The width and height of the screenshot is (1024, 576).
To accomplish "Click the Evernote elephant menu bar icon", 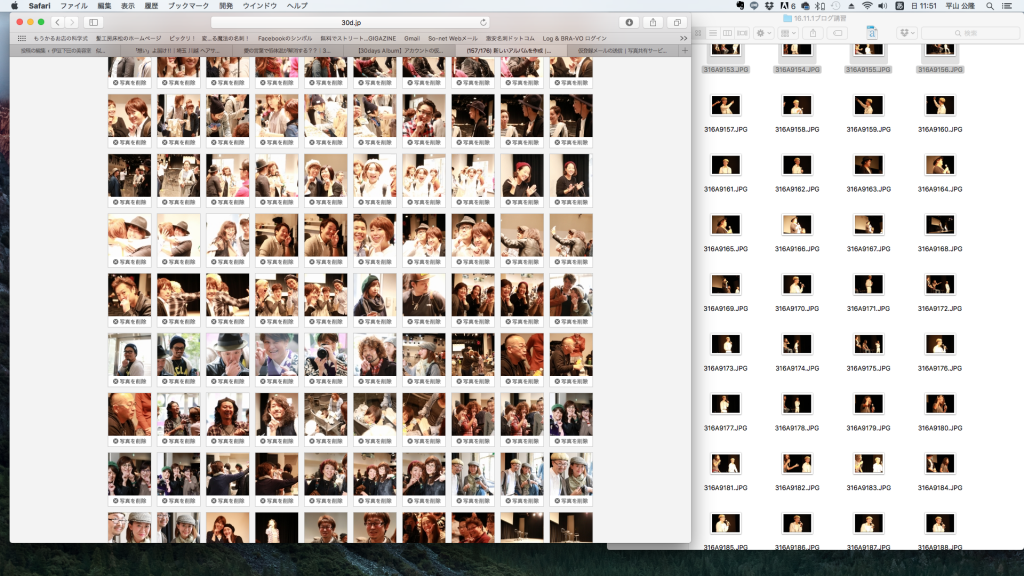I will point(740,6).
